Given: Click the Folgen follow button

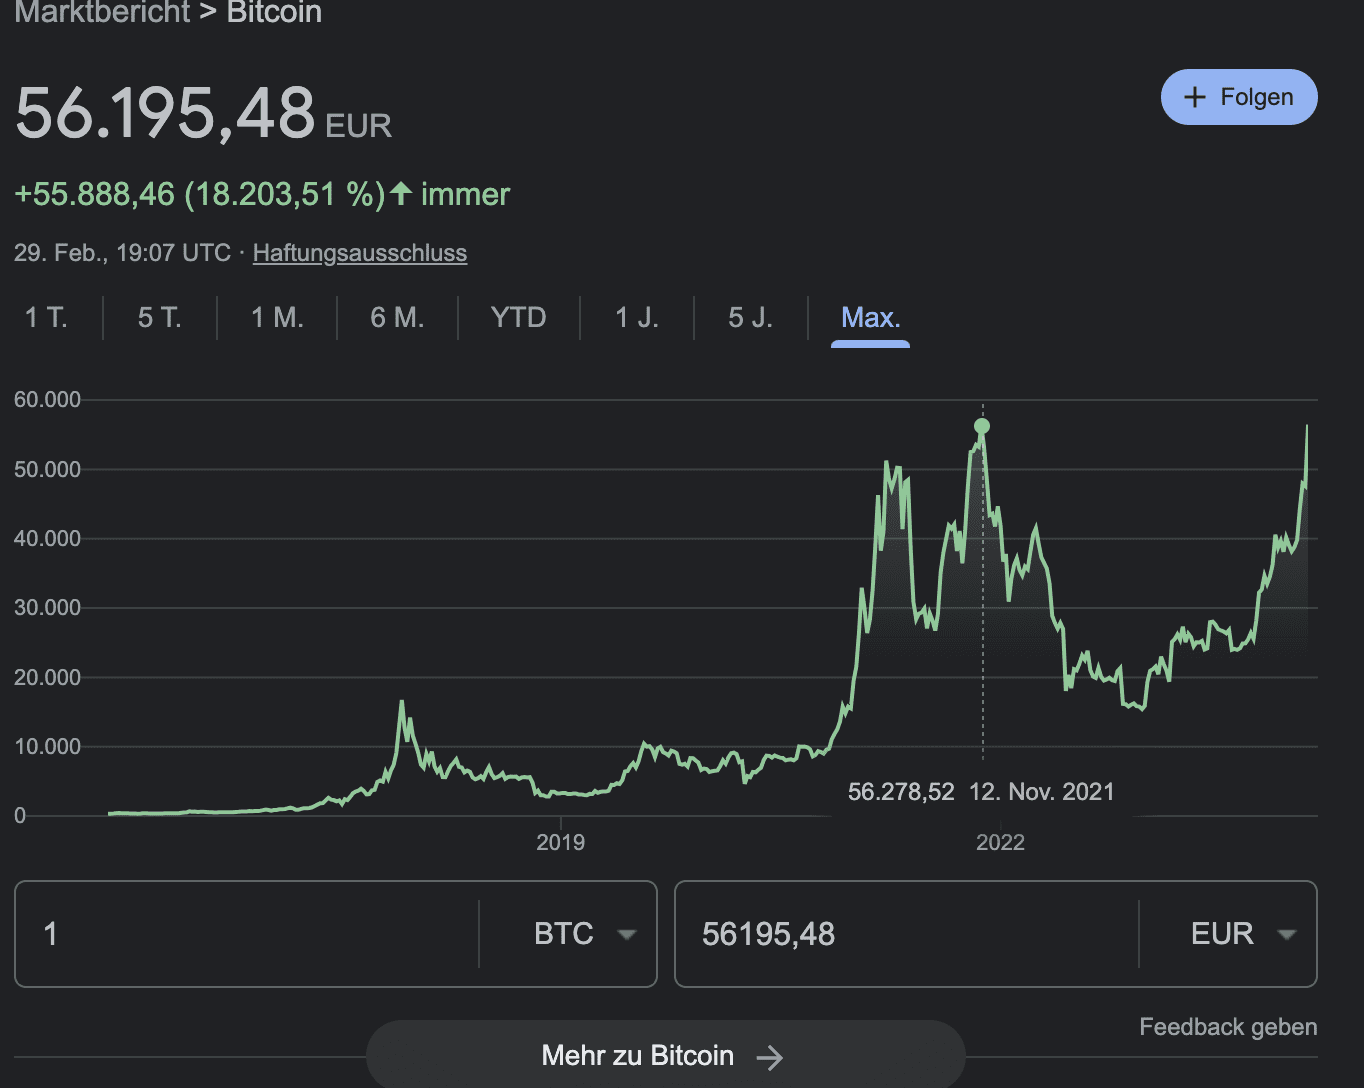Looking at the screenshot, I should coord(1239,97).
